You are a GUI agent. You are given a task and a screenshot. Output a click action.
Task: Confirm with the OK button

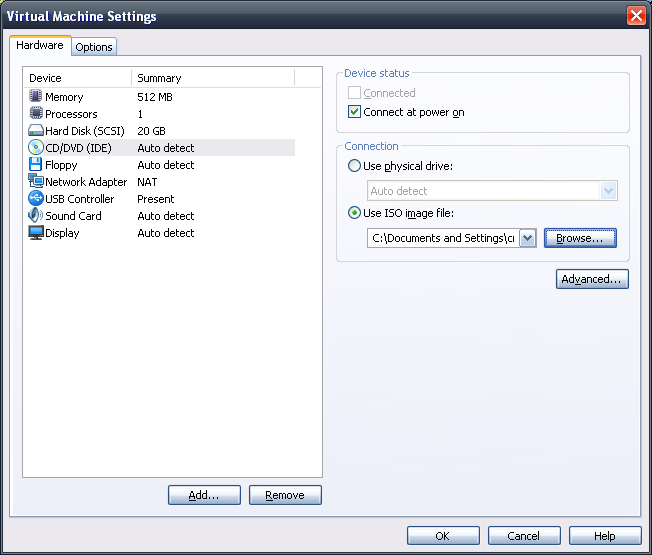(443, 535)
